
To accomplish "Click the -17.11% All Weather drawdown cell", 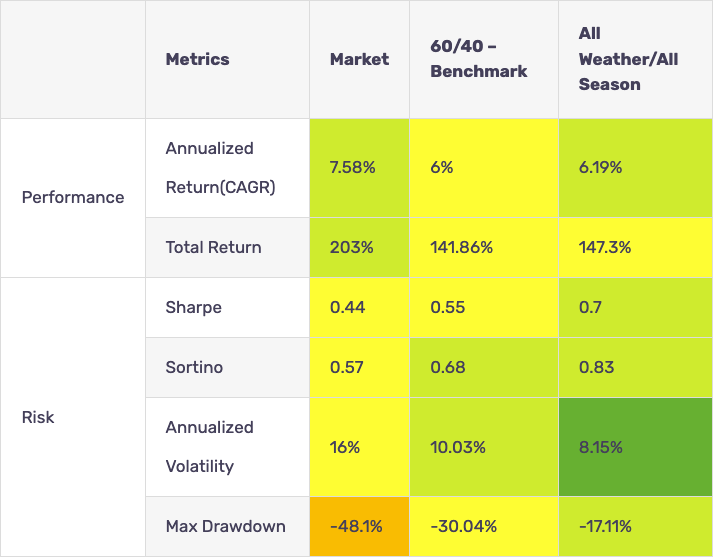I will click(x=605, y=526).
